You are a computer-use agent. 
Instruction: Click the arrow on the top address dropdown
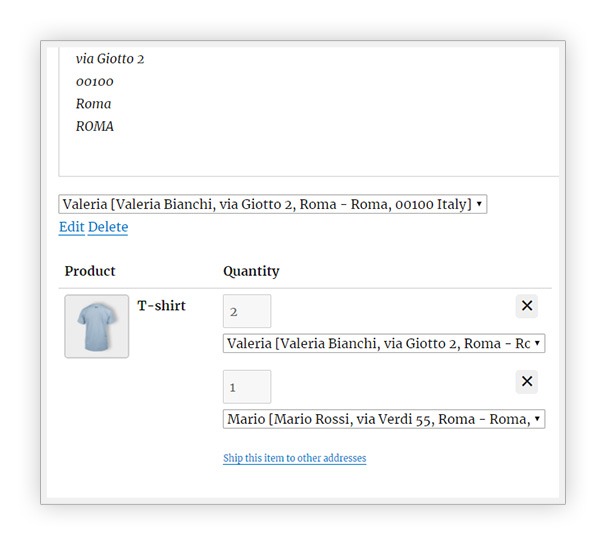click(479, 204)
